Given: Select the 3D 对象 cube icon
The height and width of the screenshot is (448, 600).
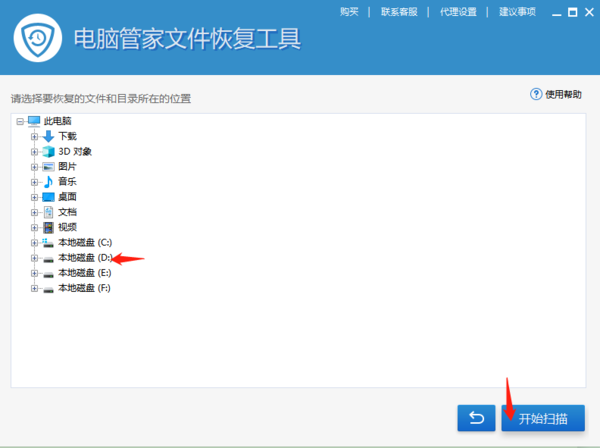Looking at the screenshot, I should click(x=48, y=151).
